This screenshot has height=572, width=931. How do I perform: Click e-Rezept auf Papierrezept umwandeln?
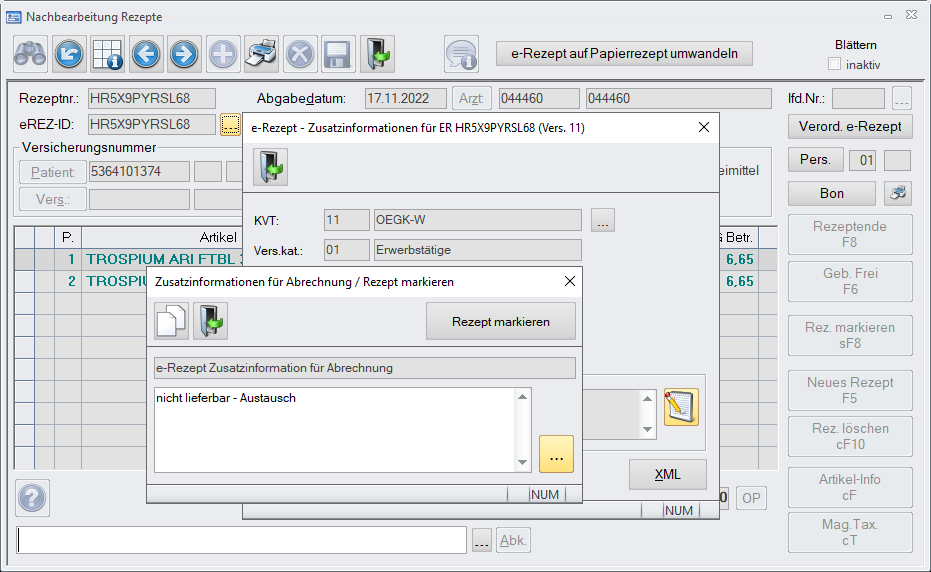(624, 54)
